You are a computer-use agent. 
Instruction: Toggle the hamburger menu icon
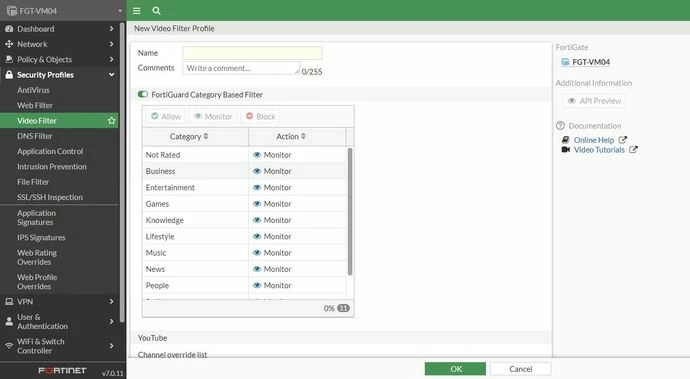[137, 11]
